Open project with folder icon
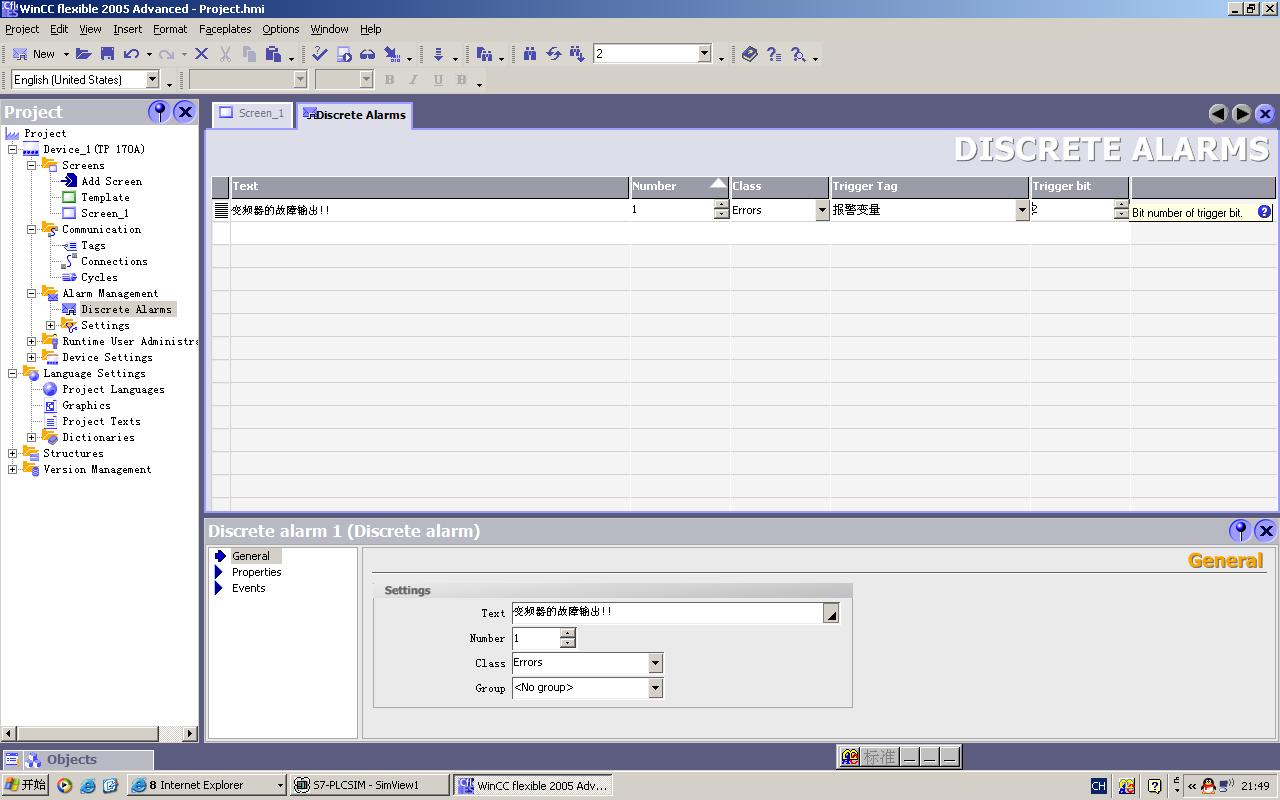The height and width of the screenshot is (800, 1280). 84,54
